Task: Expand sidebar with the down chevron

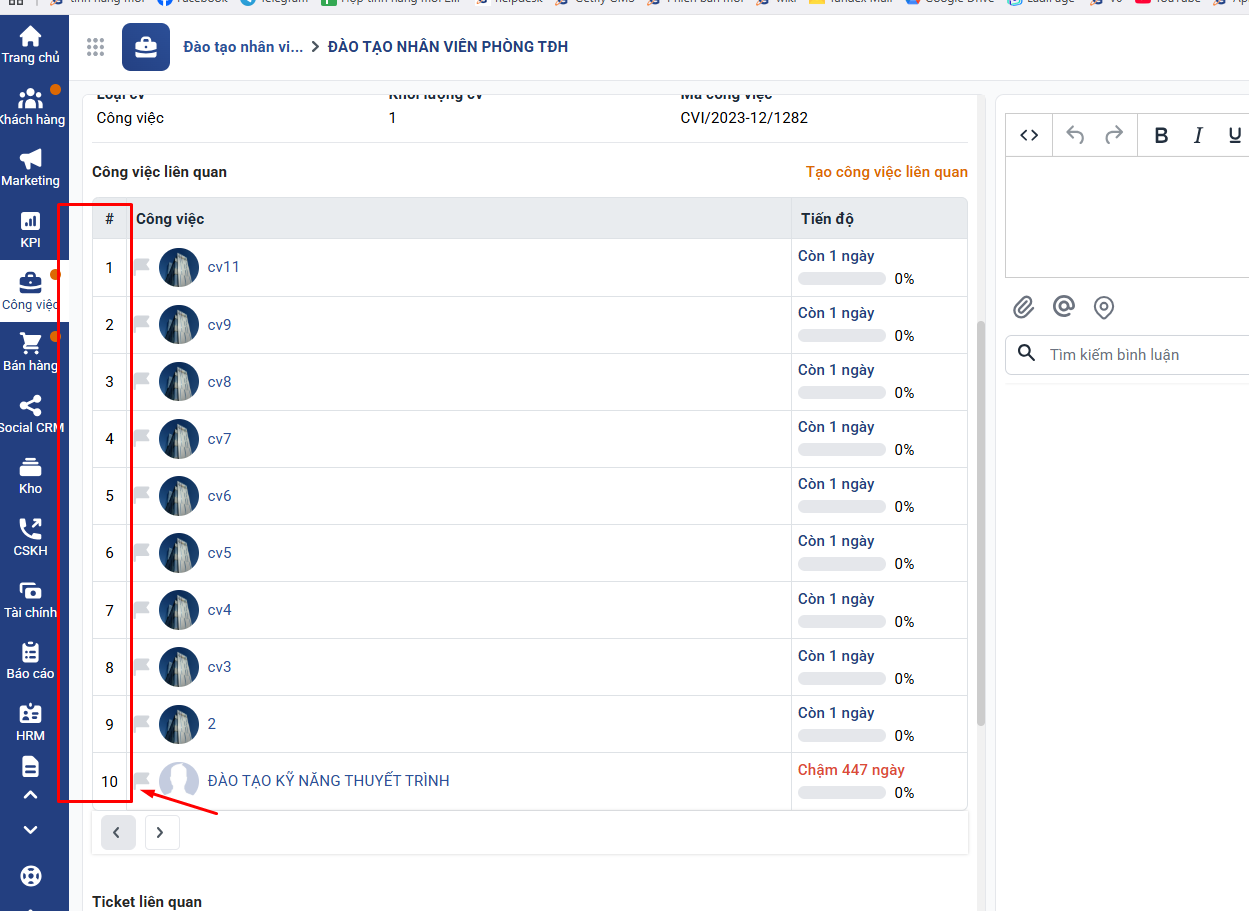Action: coord(30,830)
